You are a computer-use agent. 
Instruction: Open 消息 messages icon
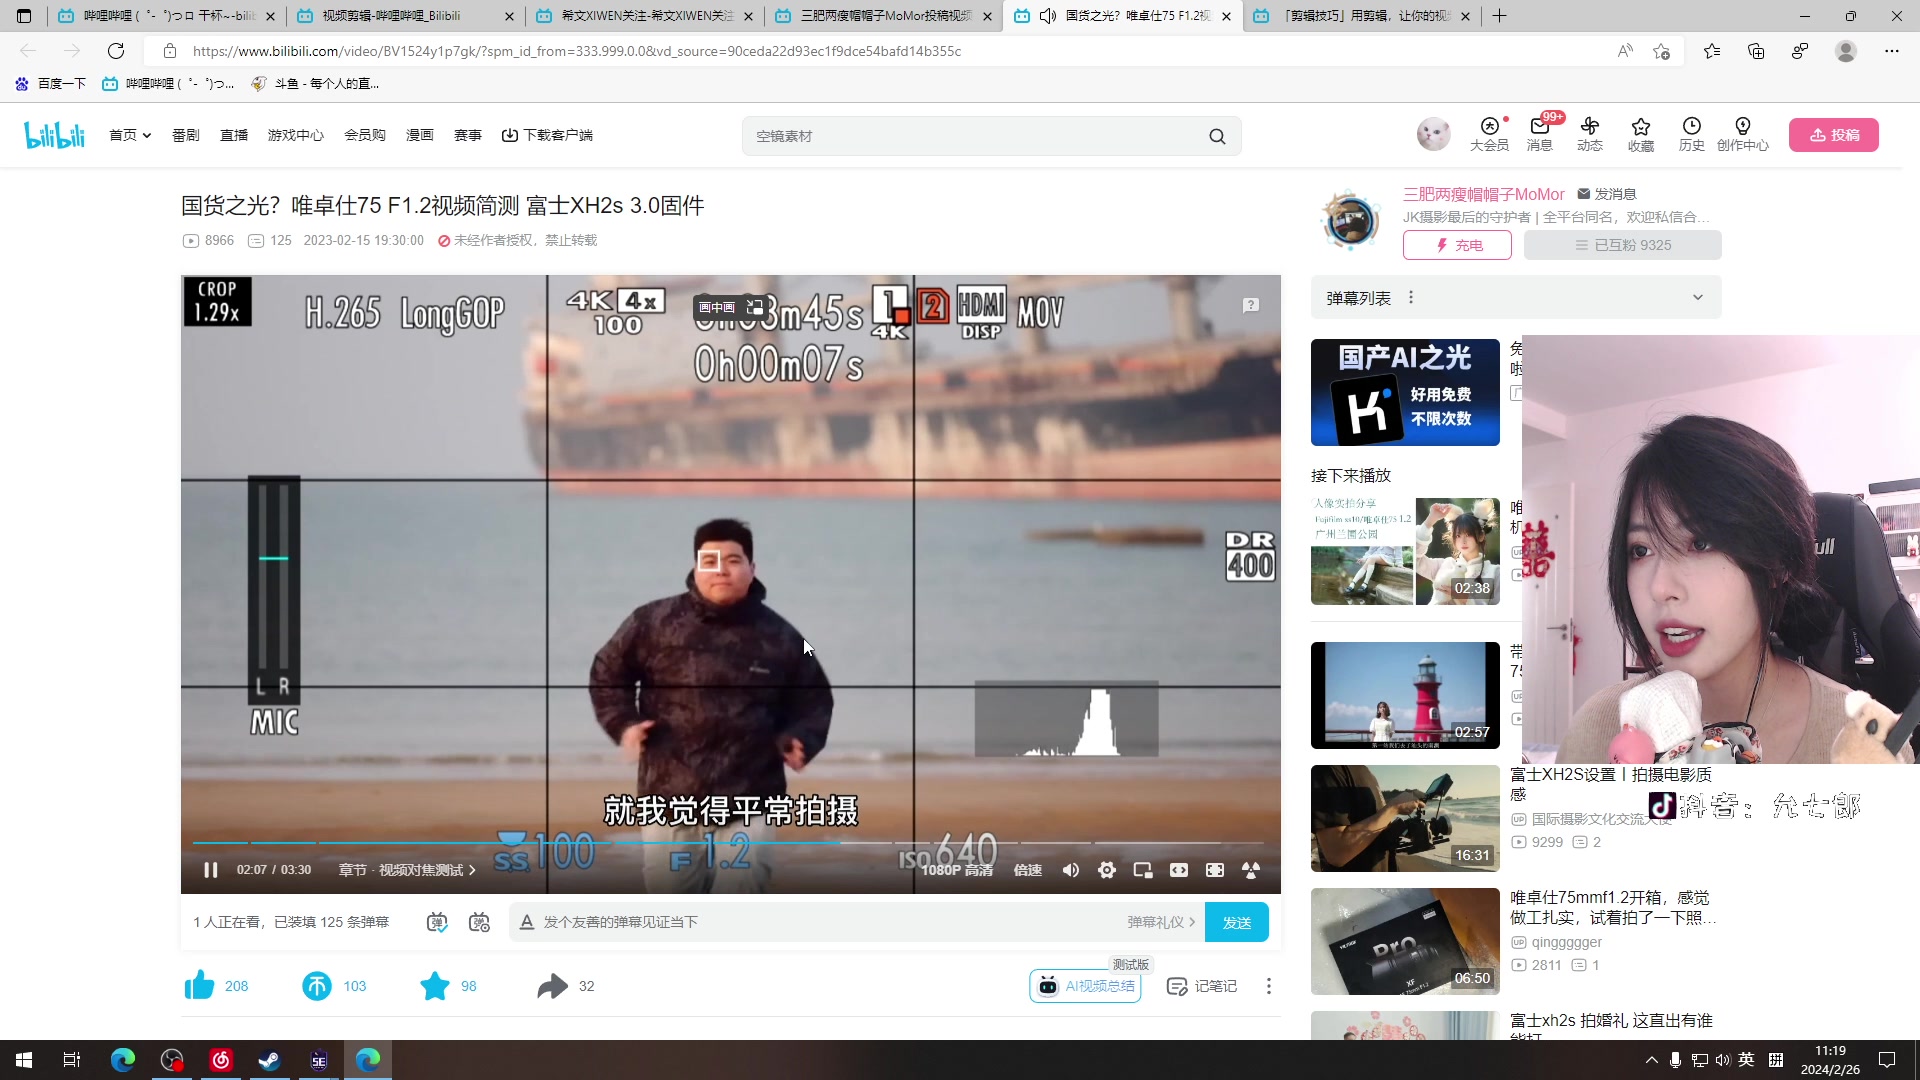coord(1540,134)
